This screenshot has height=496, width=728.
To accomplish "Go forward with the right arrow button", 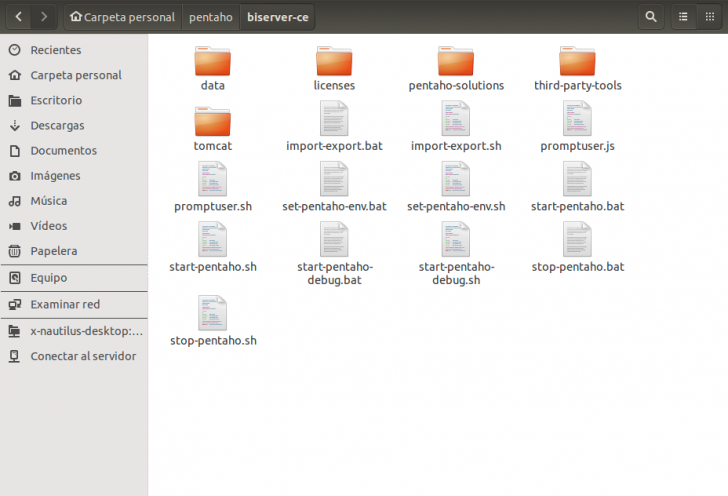I will [x=44, y=17].
